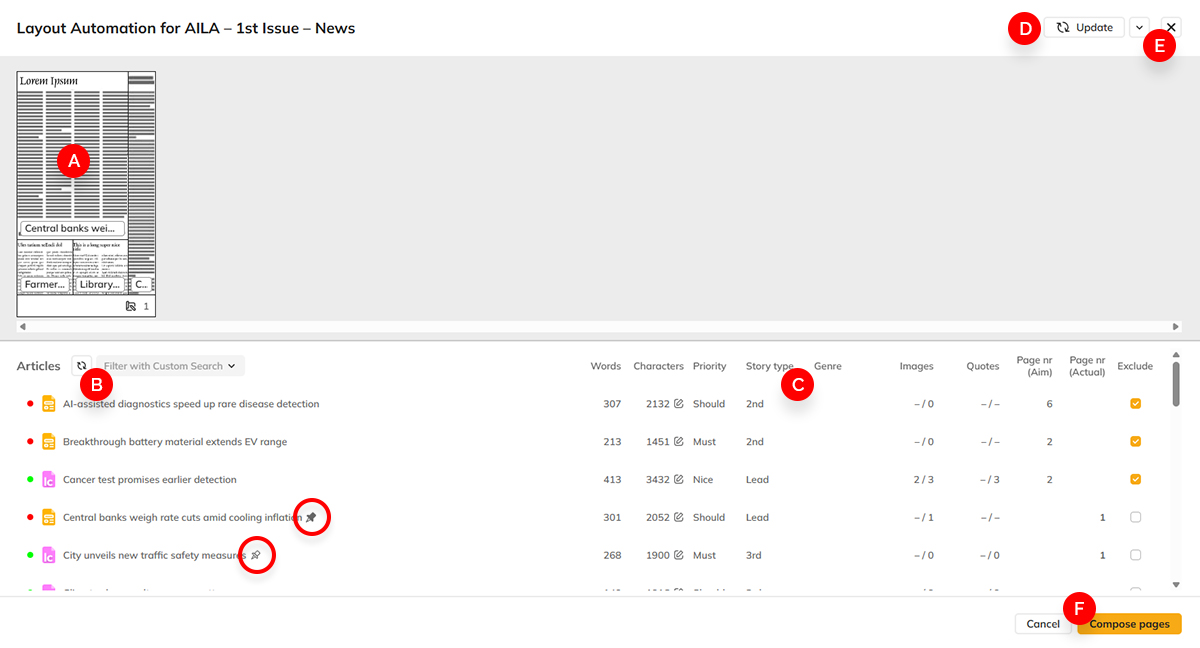Click the orange article icon for Central banks
The image size is (1200, 648).
tap(48, 518)
